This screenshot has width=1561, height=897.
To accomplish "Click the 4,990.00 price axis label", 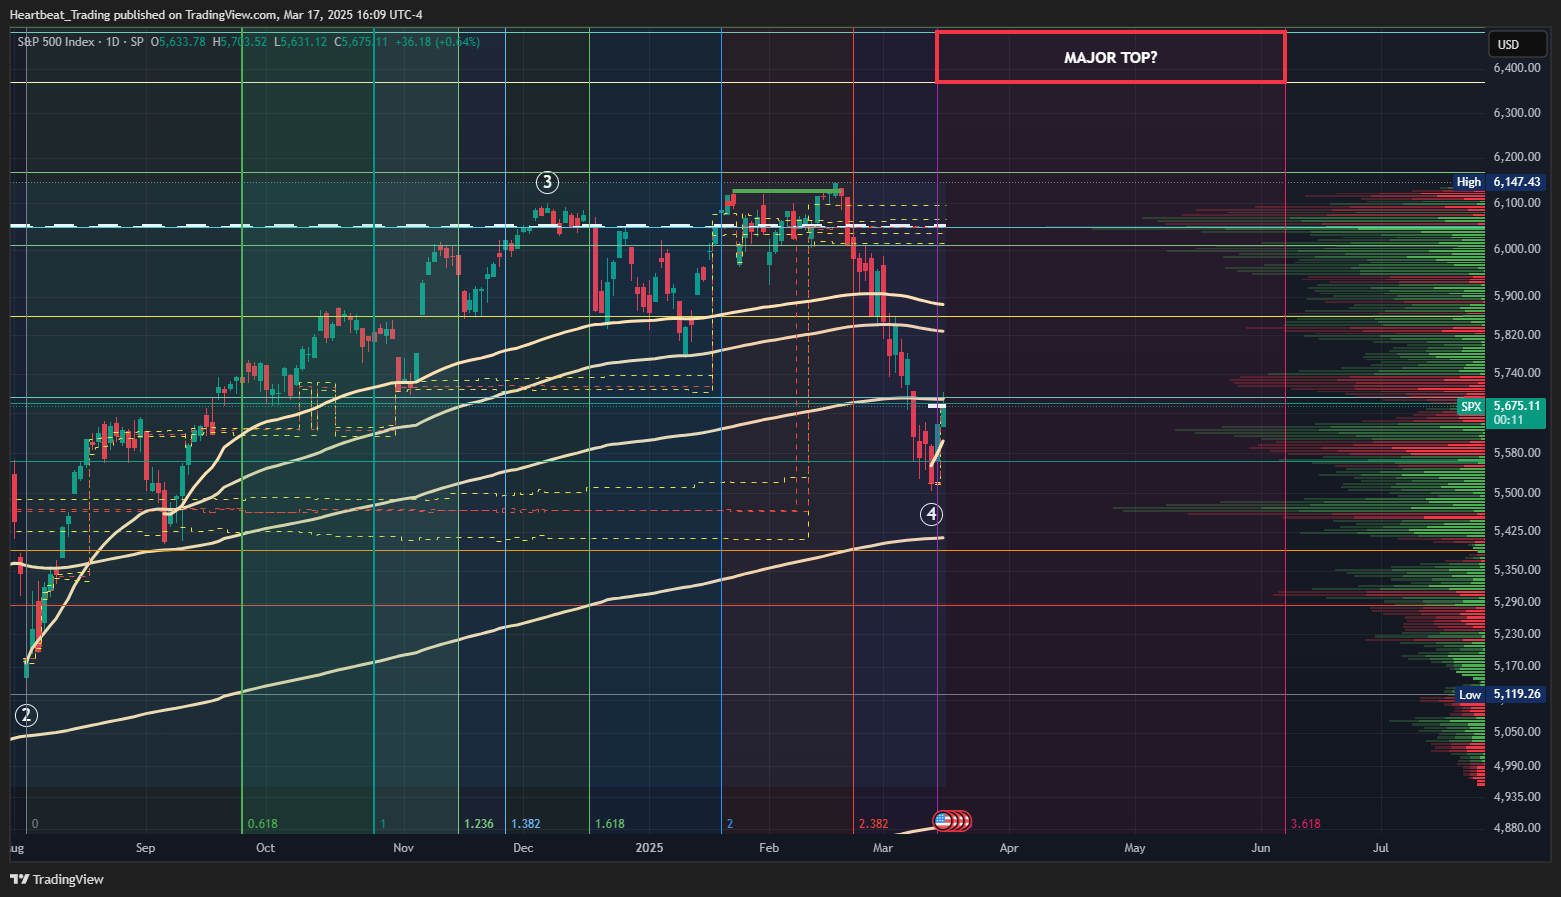I will [x=1517, y=766].
